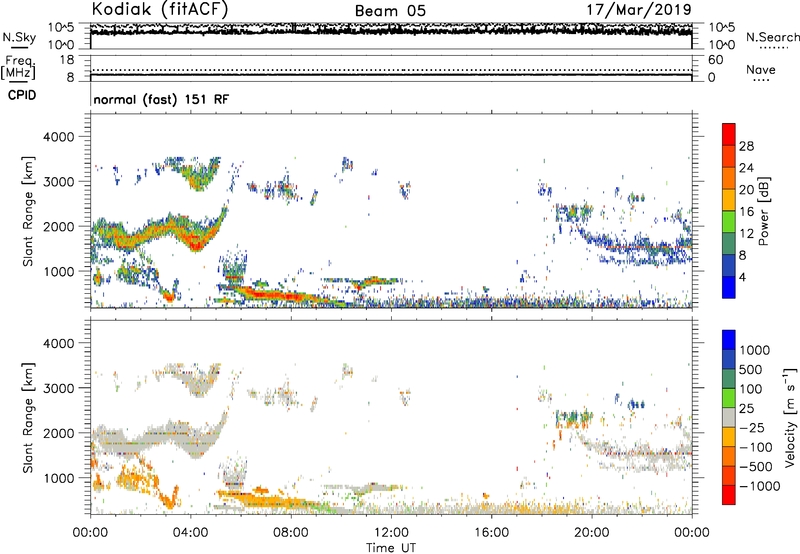This screenshot has height=554, width=800.
Task: Select the 'Freq. [MHz]' label
Action: pyautogui.click(x=18, y=67)
